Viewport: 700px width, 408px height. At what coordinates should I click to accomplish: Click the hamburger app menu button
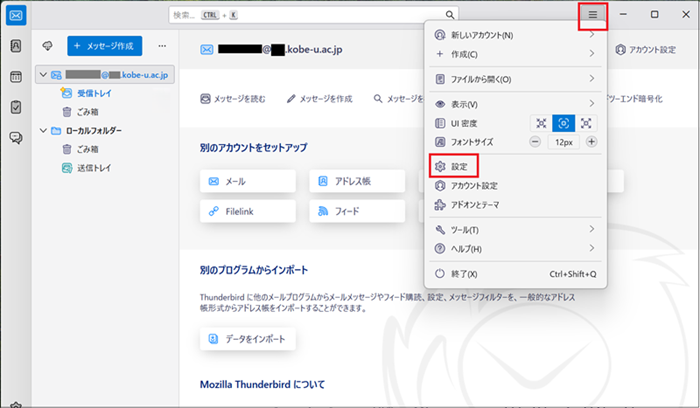592,15
